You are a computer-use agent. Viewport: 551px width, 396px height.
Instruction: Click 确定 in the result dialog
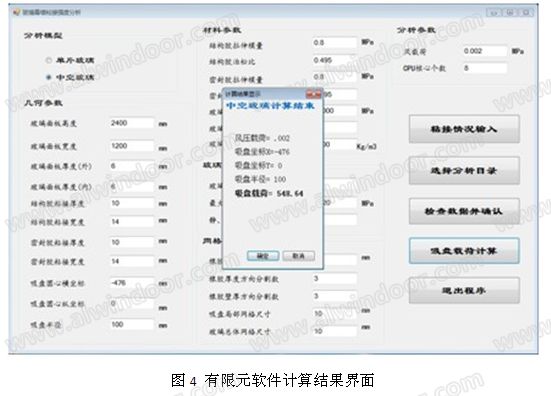263,256
